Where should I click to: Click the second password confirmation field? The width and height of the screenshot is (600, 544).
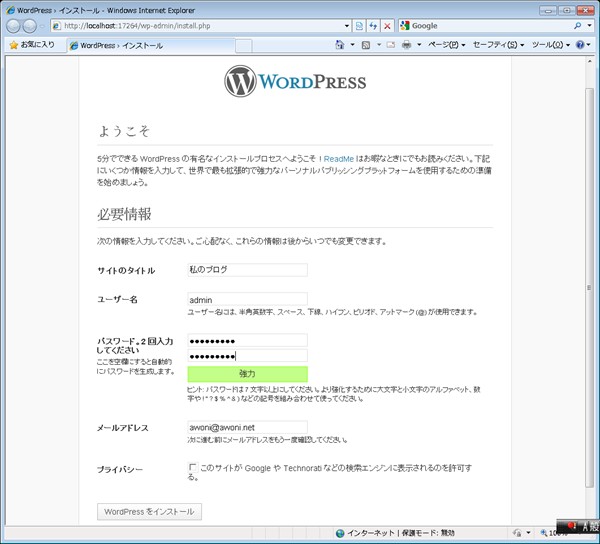[x=247, y=356]
